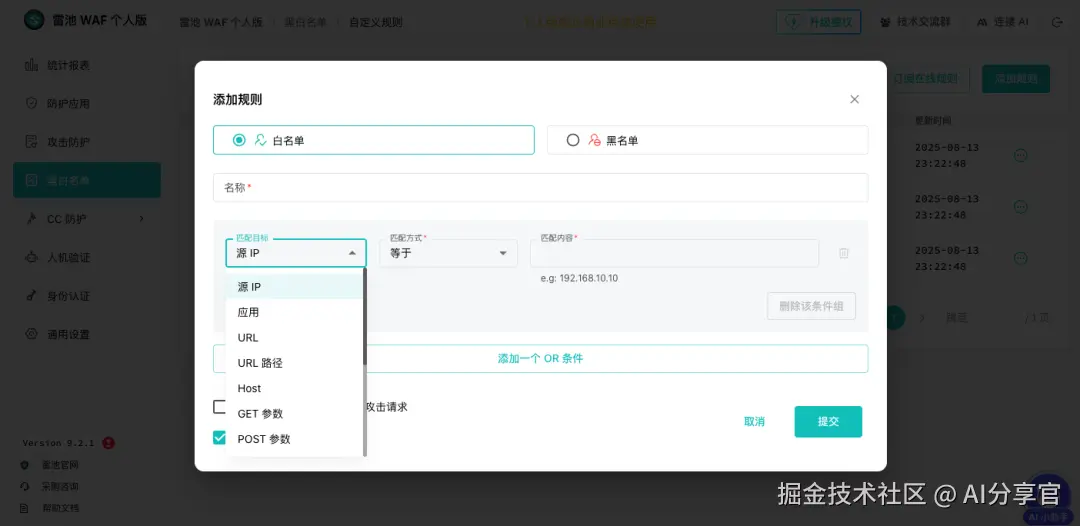
Task: Choose URL from the dropdown list
Action: 294,337
